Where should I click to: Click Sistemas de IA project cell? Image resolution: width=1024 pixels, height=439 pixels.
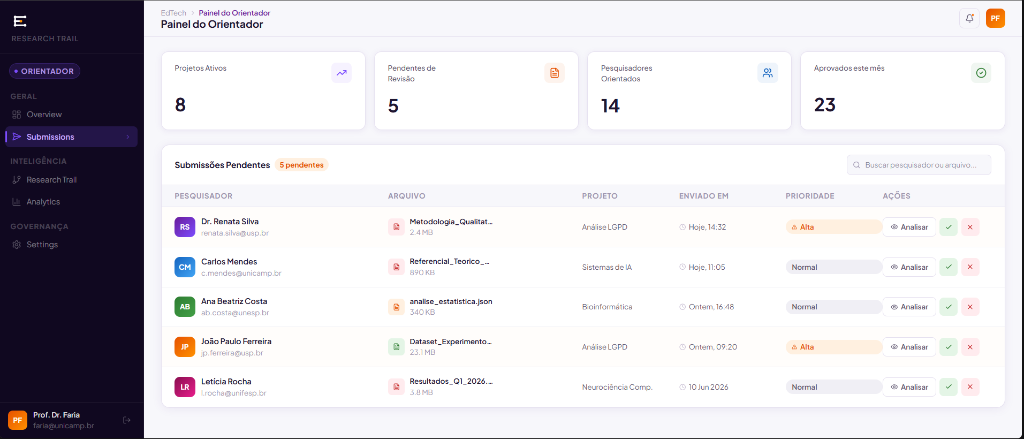point(607,267)
